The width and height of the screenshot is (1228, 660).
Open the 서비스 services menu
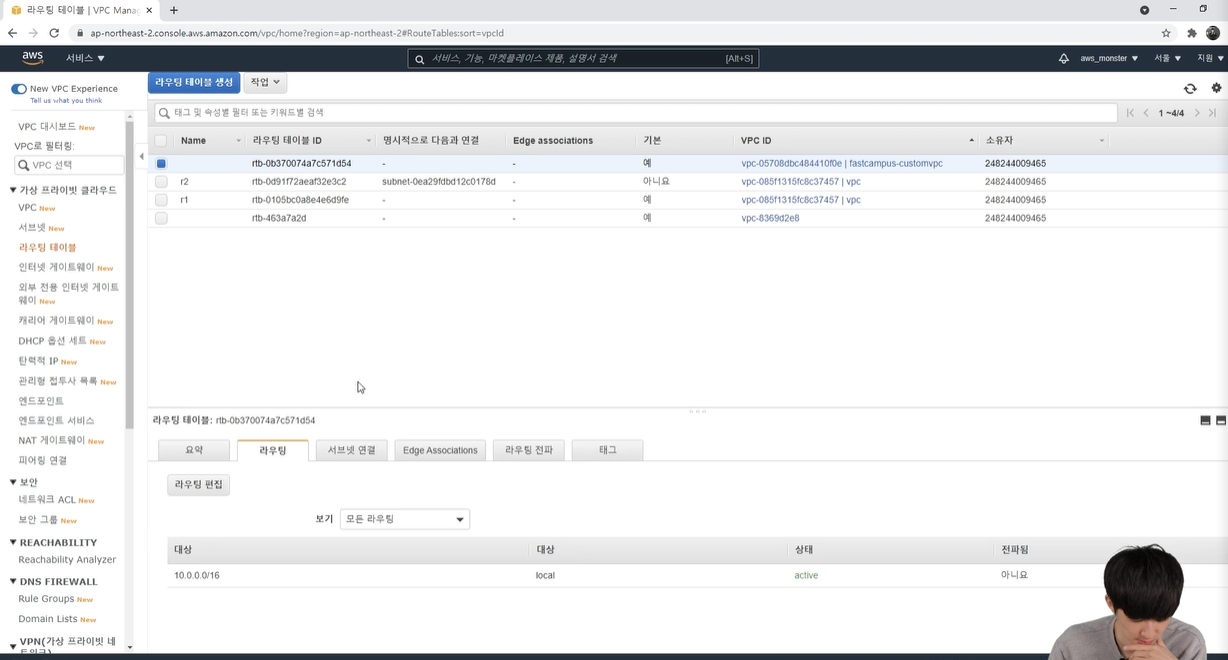85,59
